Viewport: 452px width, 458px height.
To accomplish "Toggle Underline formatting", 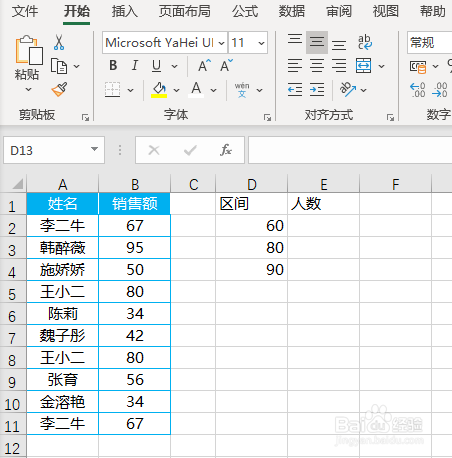I will [156, 65].
